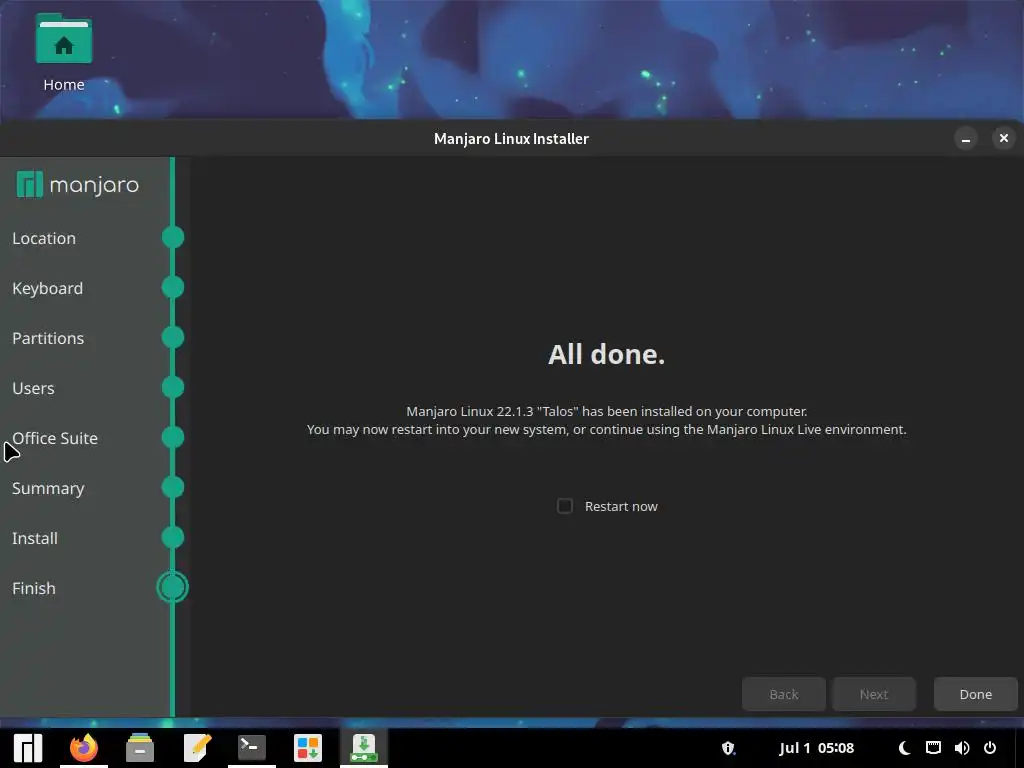
Task: Click the Office Suite step progress dot
Action: point(172,437)
